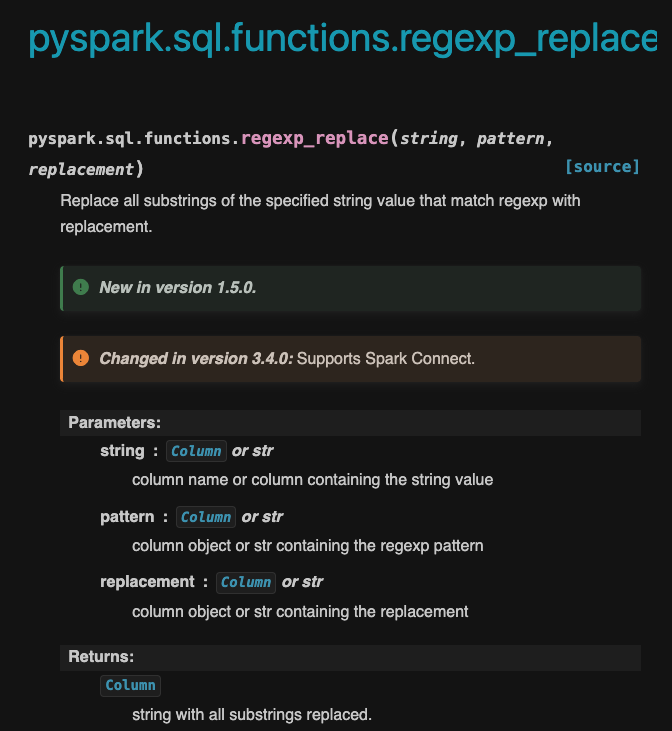672x731 pixels.
Task: Click the Parameters section heading
Action: click(114, 423)
